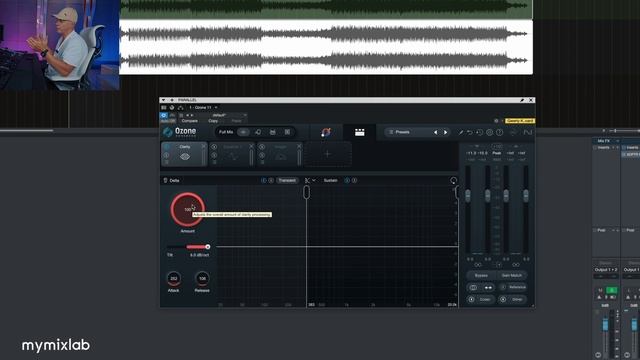The height and width of the screenshot is (360, 640).
Task: Enable the green Solo button on mixer channel
Action: (611, 290)
